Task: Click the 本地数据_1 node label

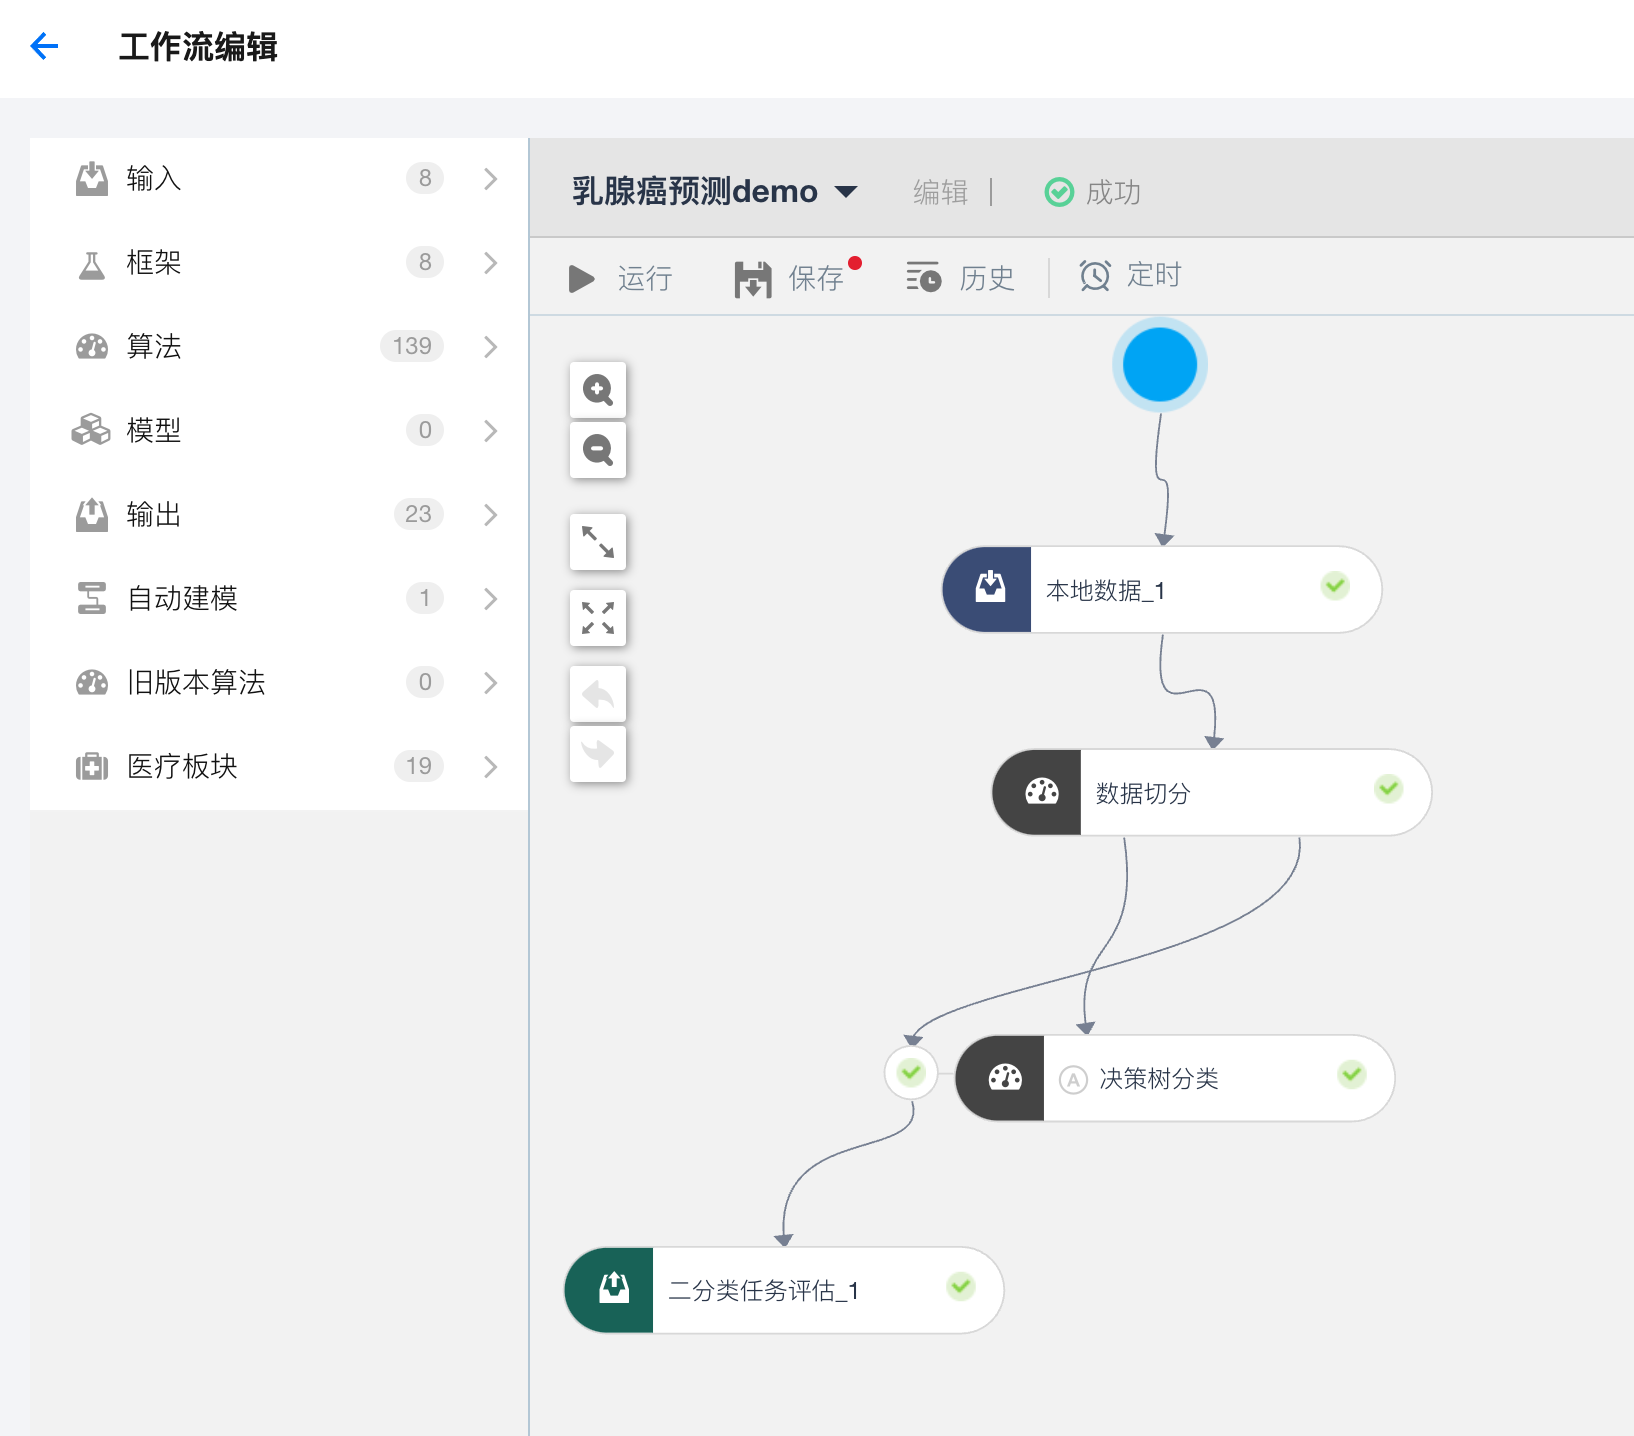Action: coord(1105,591)
